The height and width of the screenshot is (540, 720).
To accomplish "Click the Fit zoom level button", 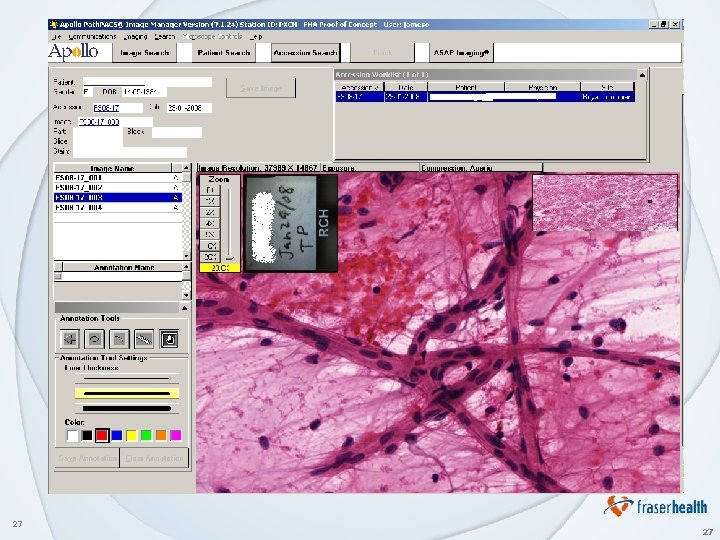I will click(210, 190).
